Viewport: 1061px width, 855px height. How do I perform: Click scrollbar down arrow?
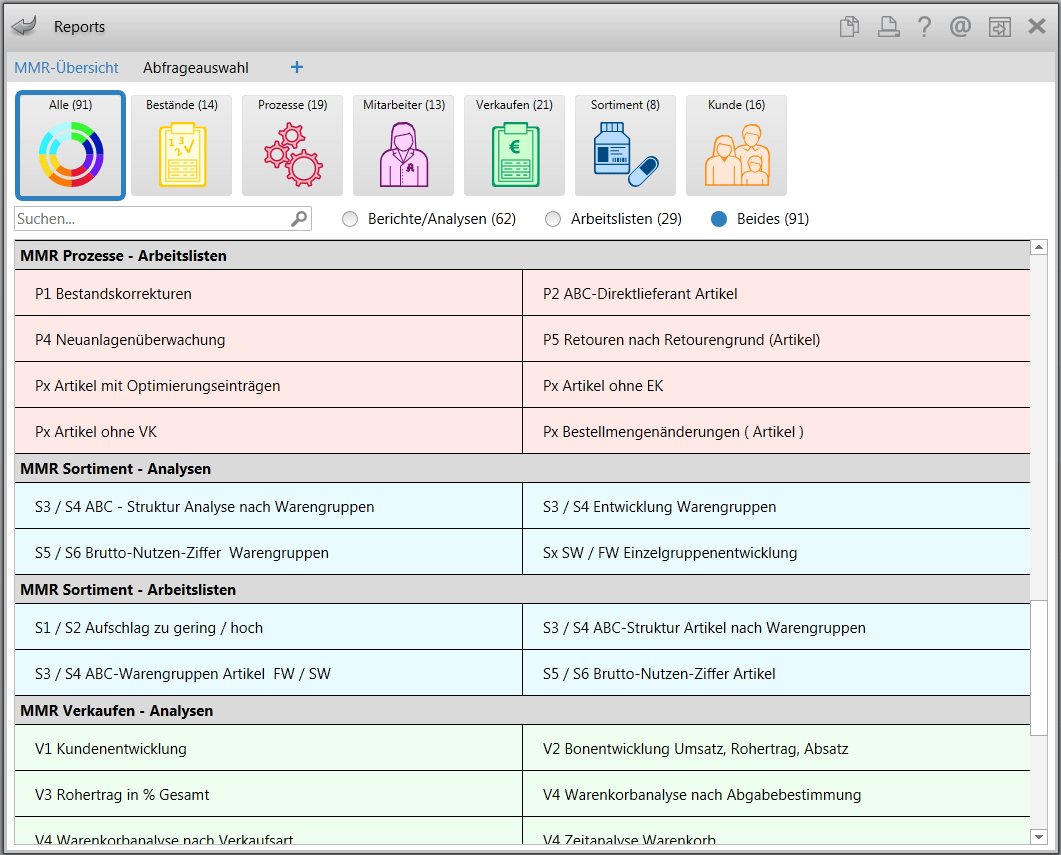point(1039,837)
